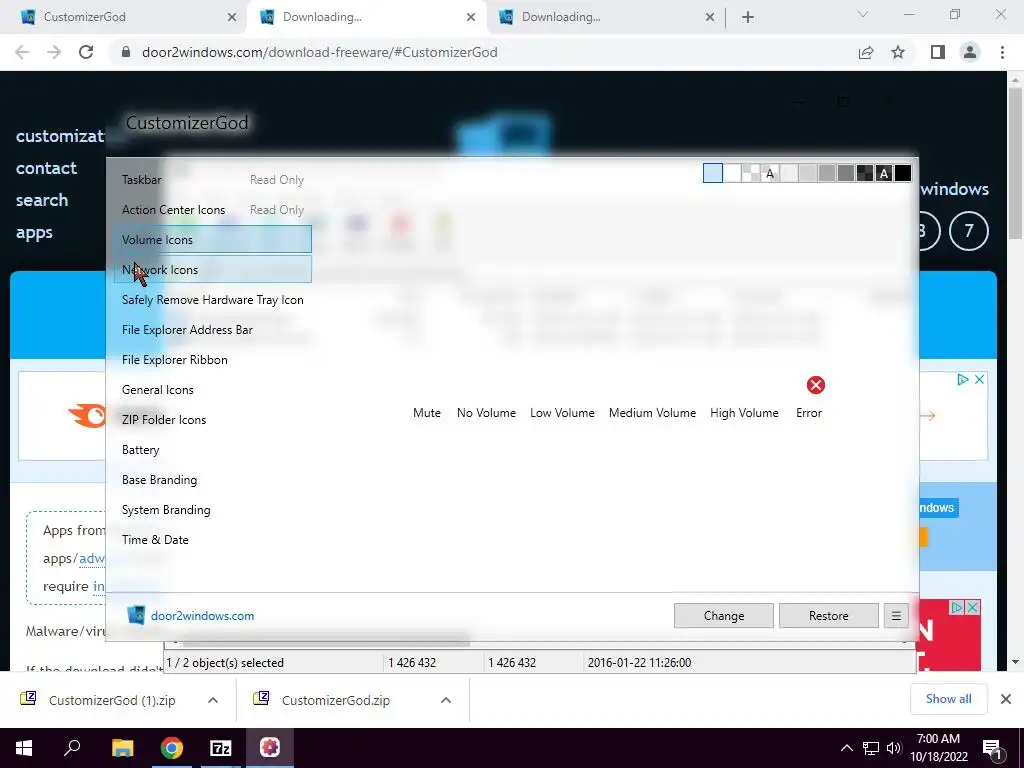Image resolution: width=1024 pixels, height=768 pixels.
Task: Click the circled 7 Windows version button
Action: point(968,231)
